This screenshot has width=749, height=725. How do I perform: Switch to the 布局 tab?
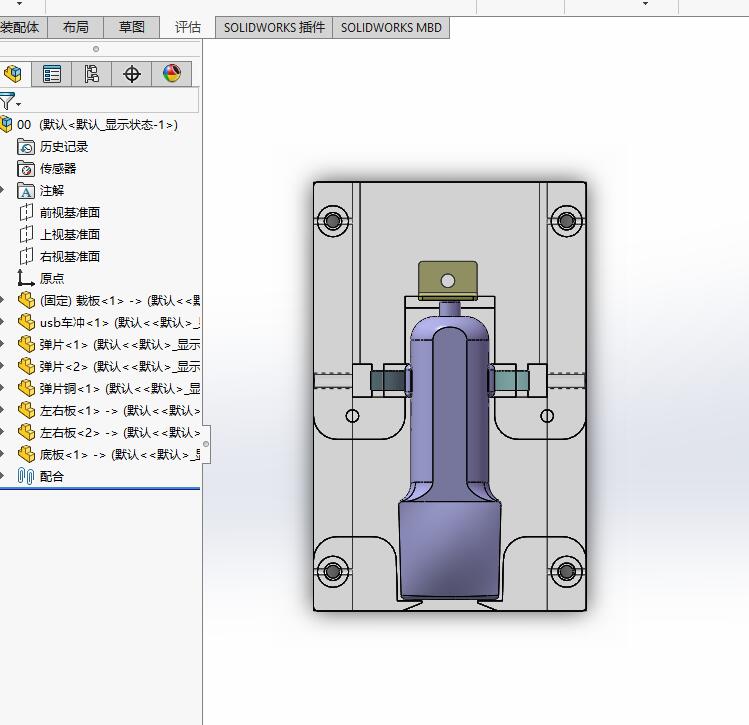tap(75, 27)
